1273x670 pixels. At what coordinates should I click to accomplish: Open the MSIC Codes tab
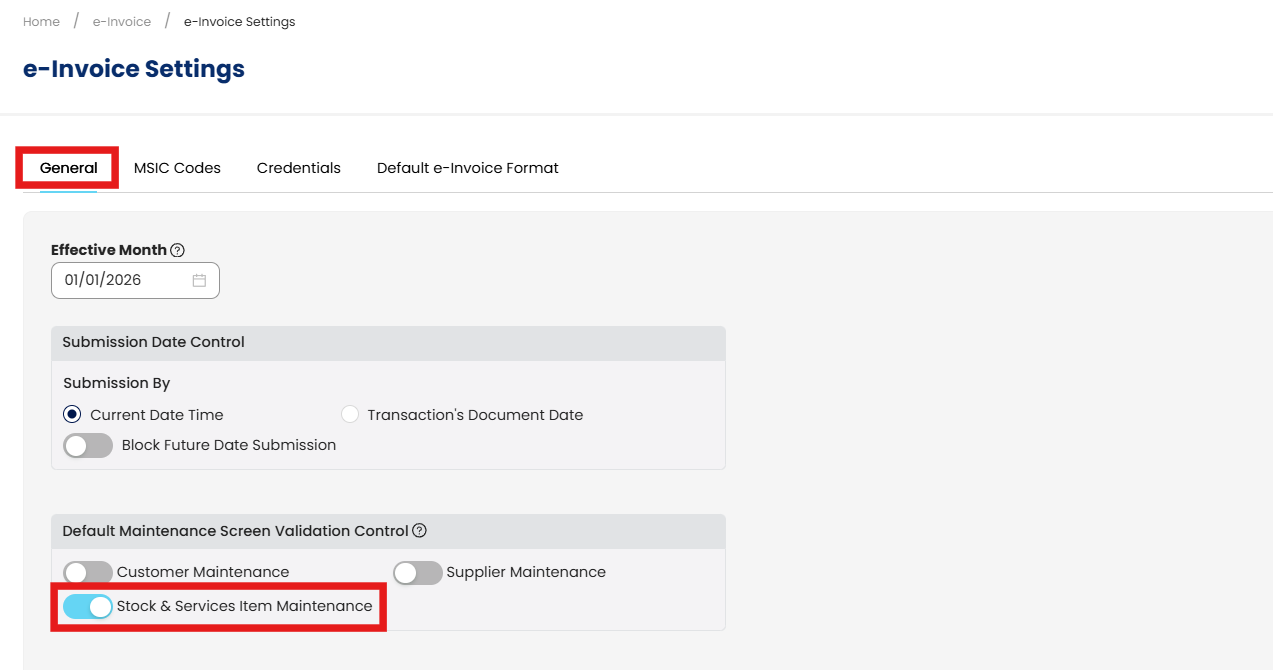[x=177, y=168]
